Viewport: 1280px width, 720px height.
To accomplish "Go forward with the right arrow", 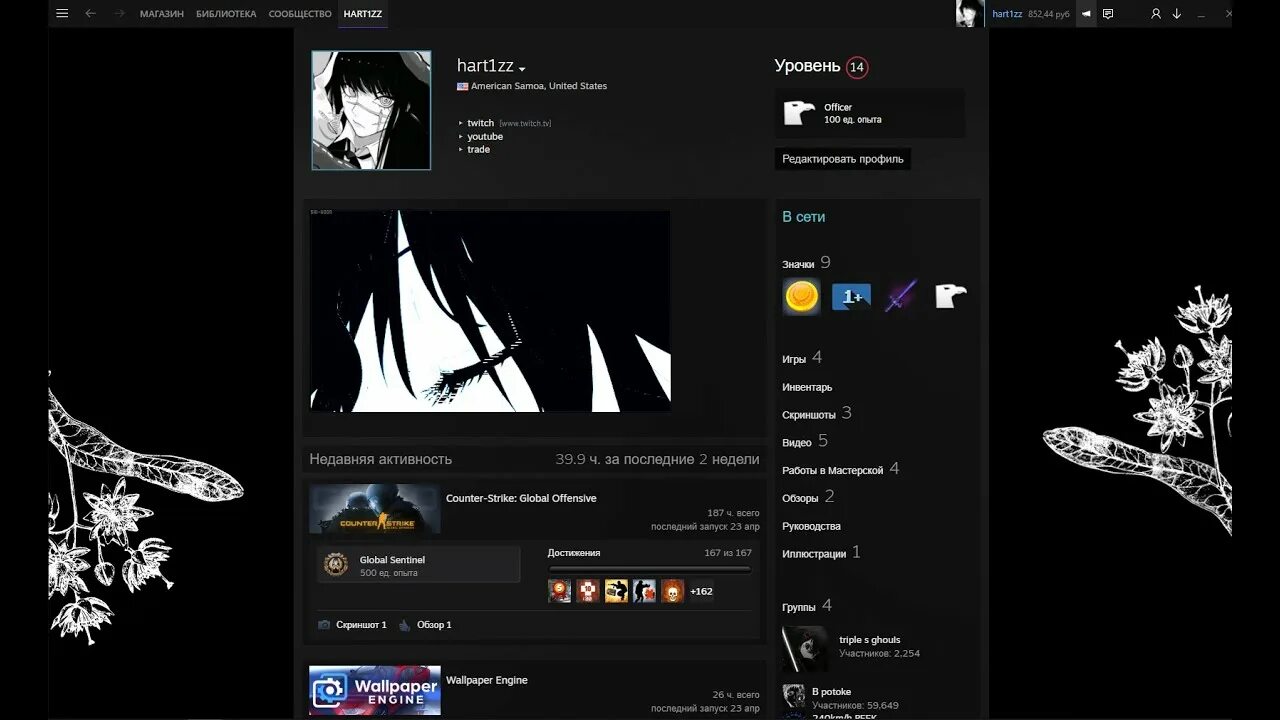I will point(119,14).
